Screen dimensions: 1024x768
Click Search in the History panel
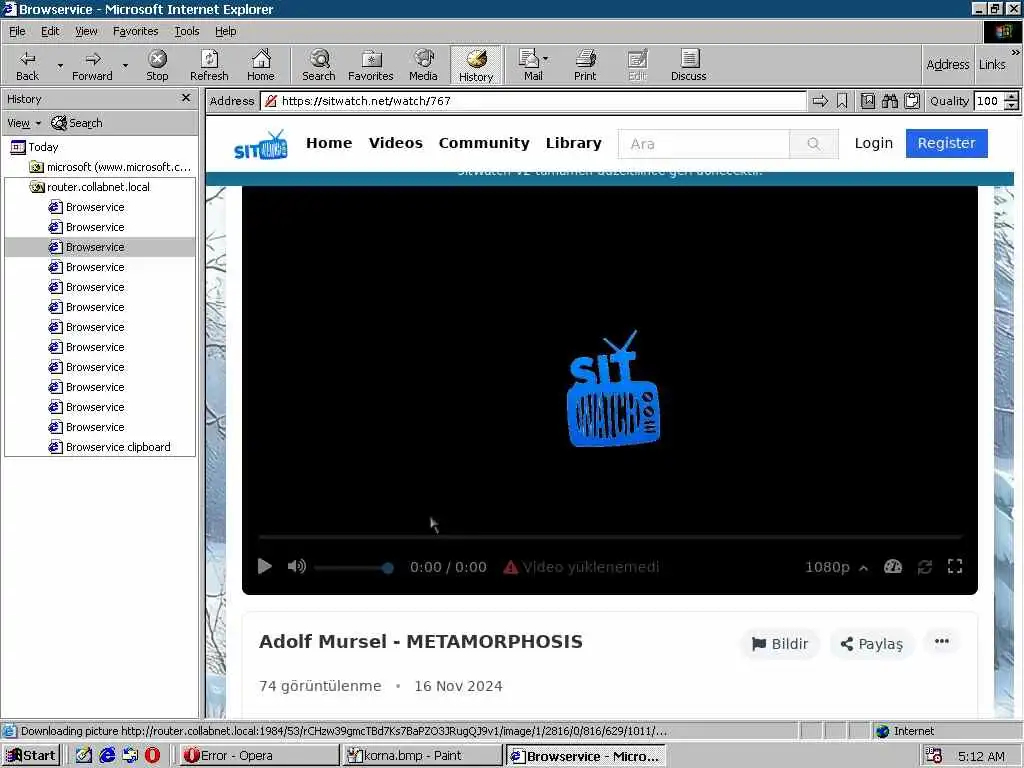tap(77, 123)
